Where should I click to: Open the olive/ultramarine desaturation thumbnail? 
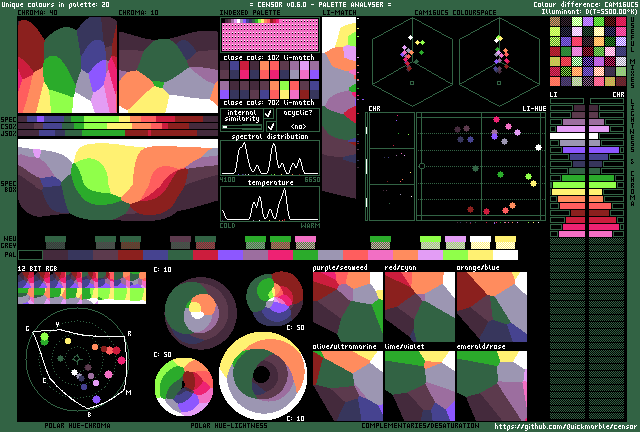point(348,385)
